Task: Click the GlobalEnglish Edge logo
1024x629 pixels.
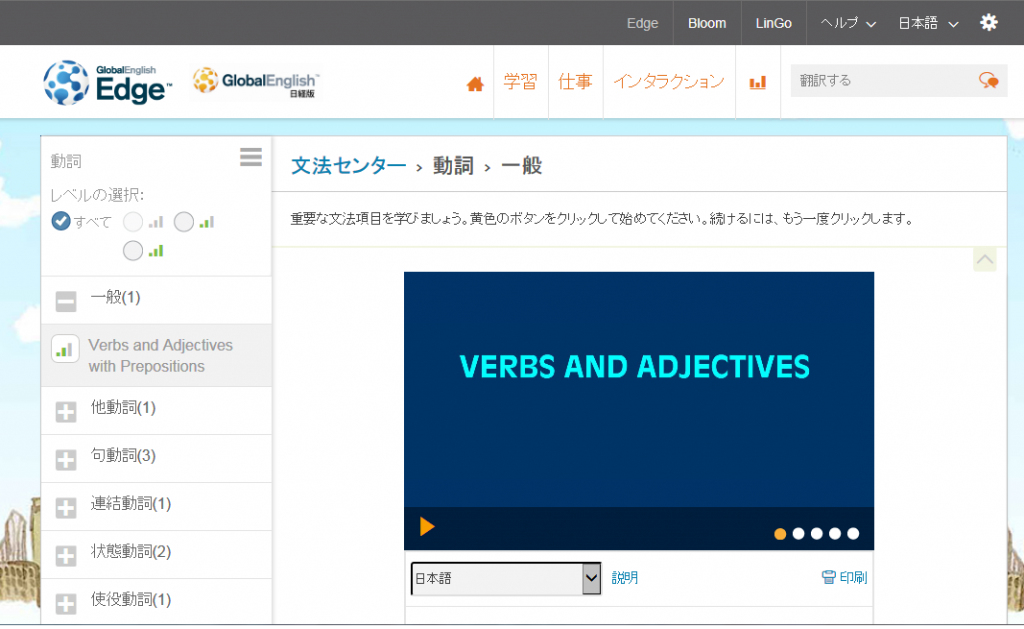Action: (108, 83)
